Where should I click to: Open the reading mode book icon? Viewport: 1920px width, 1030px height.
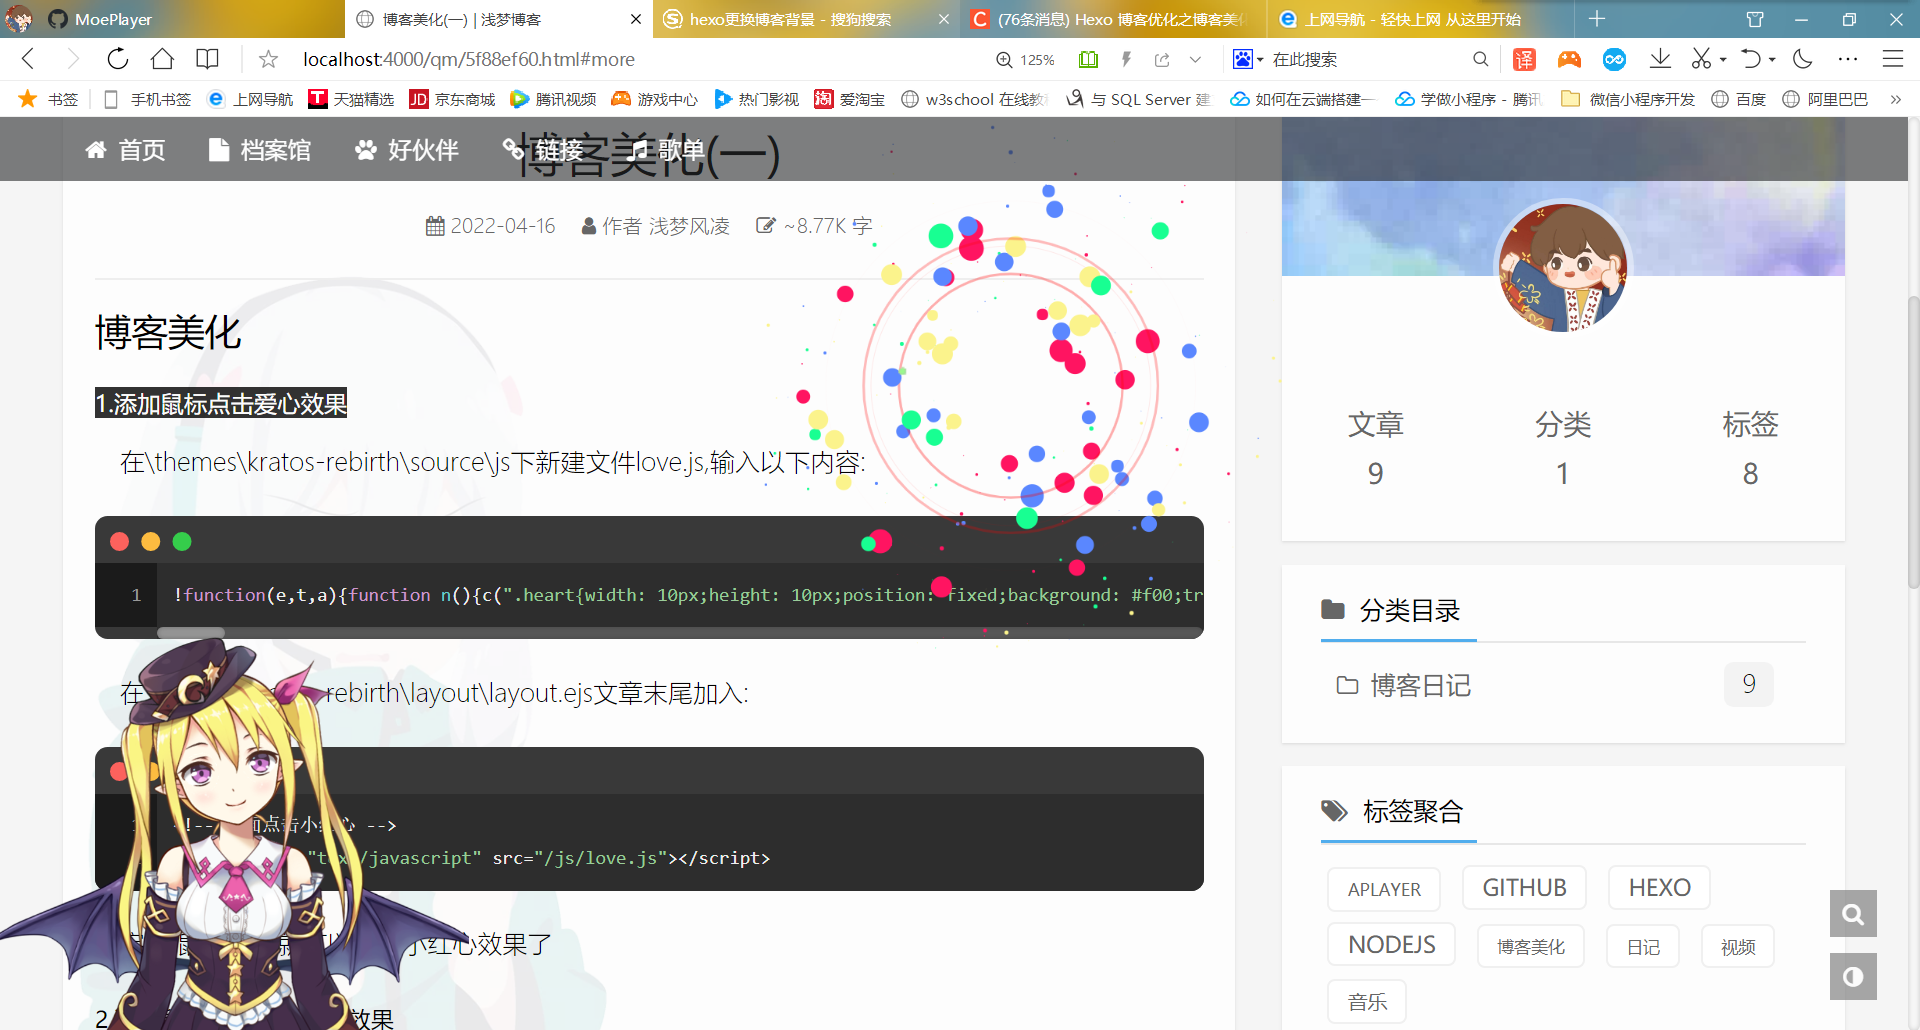point(207,59)
